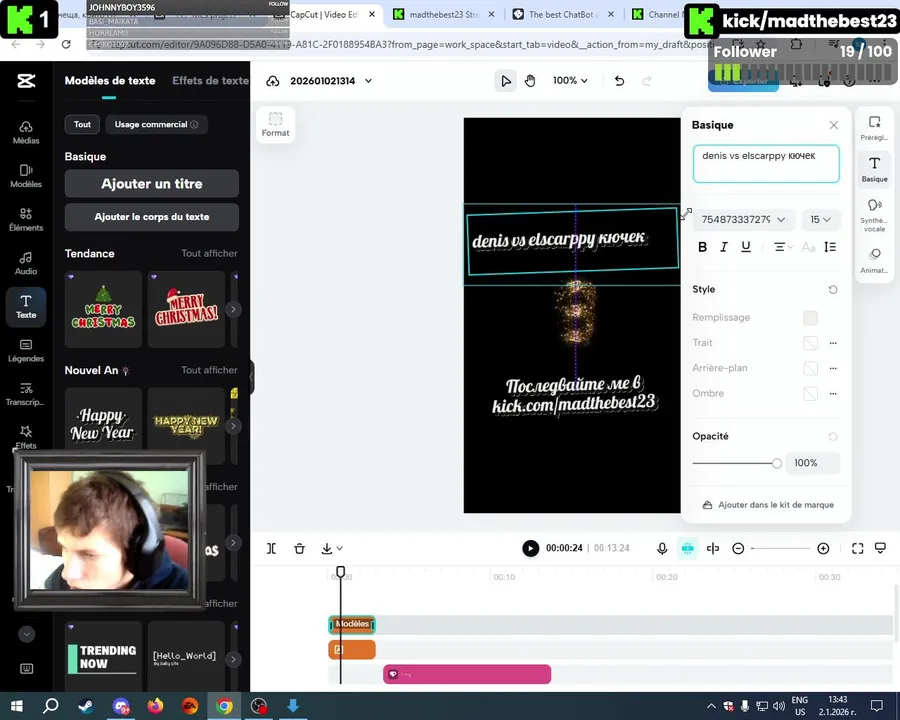
Task: Open Préréglages panel on right
Action: tap(874, 128)
